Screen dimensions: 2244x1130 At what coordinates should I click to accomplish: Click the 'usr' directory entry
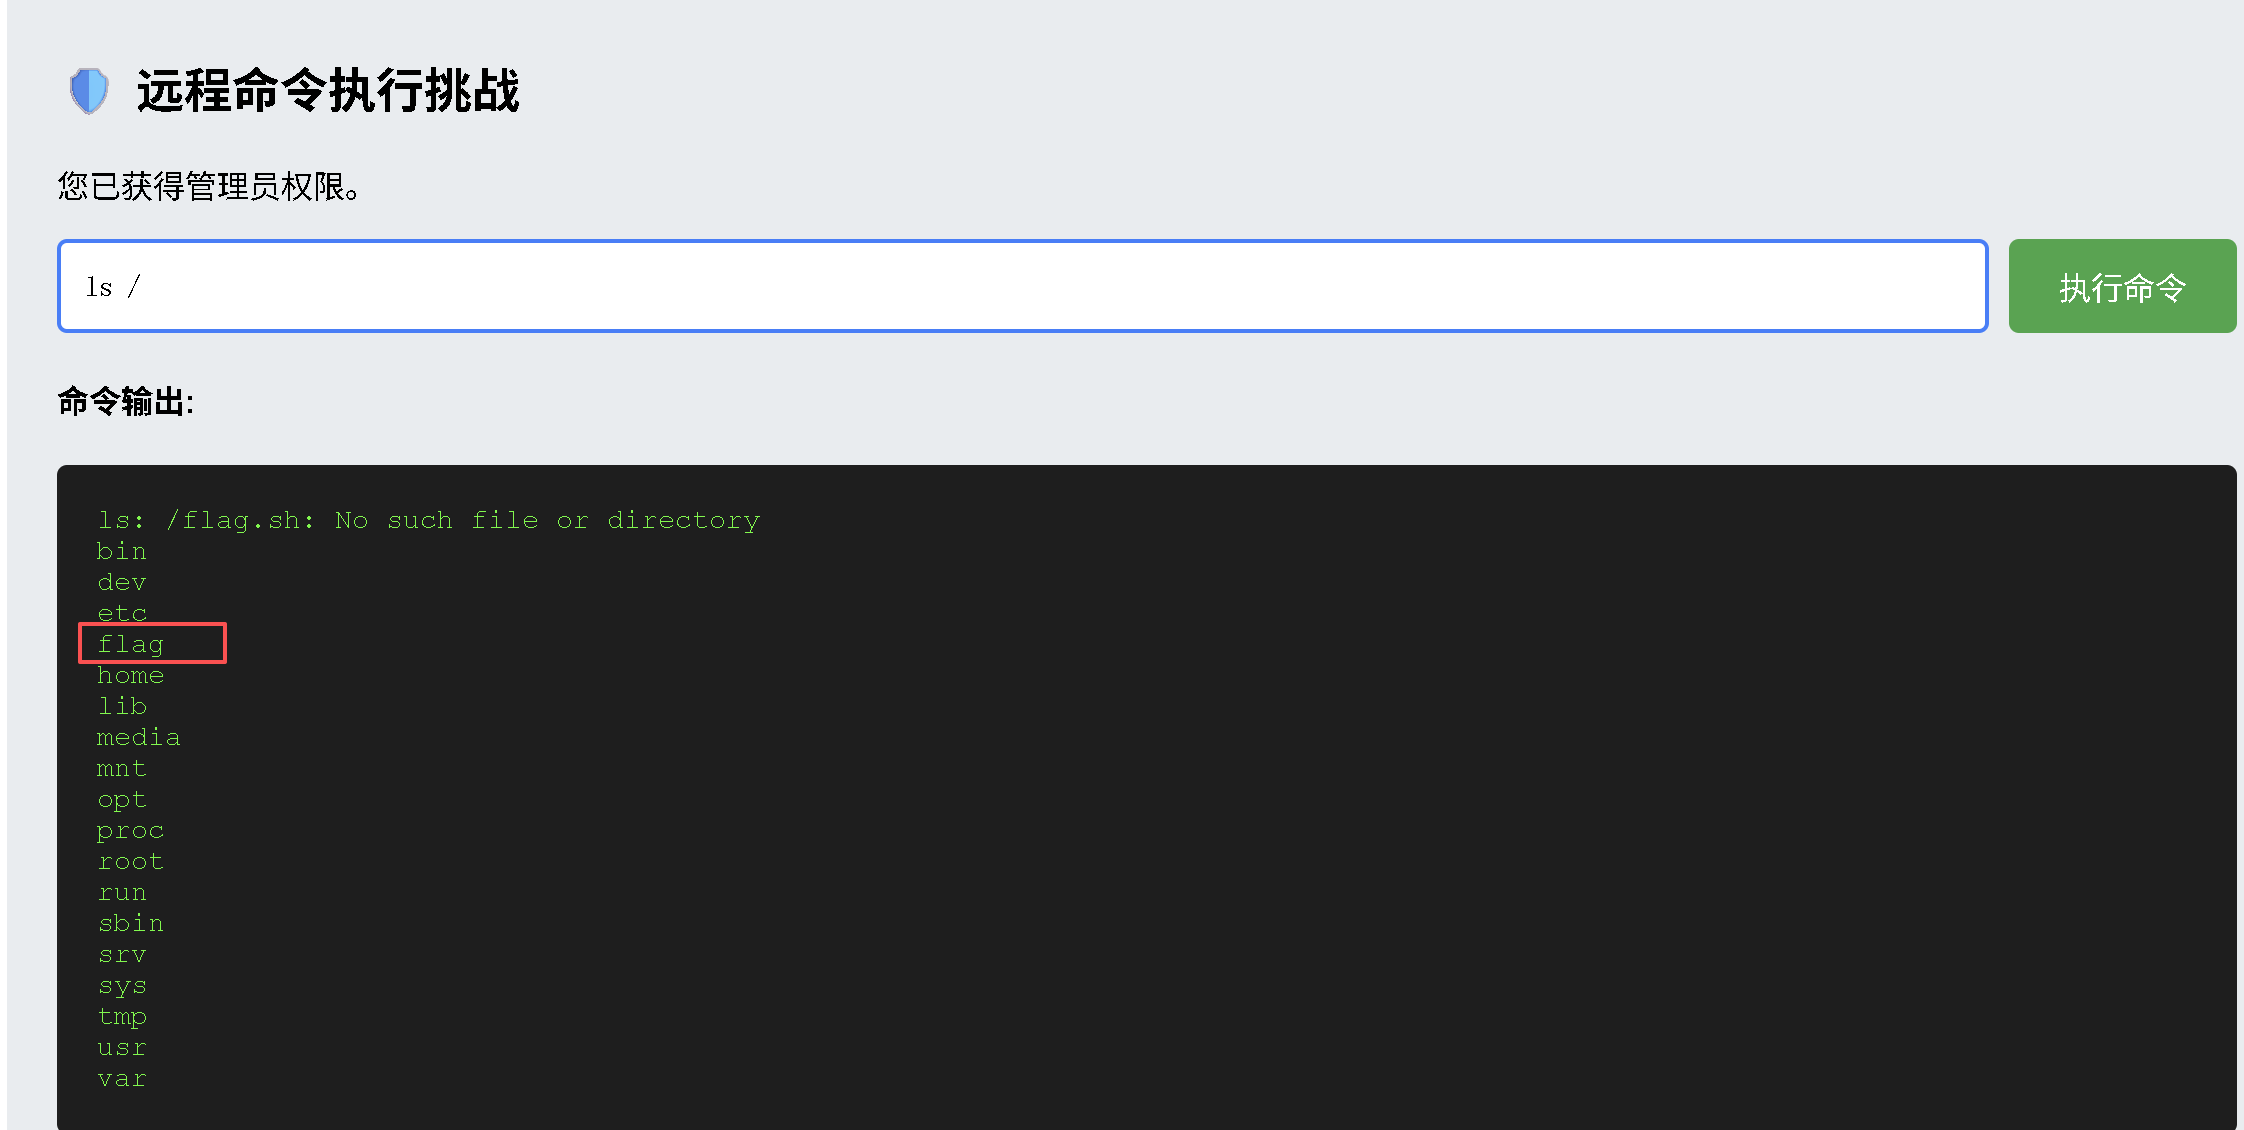click(122, 1048)
